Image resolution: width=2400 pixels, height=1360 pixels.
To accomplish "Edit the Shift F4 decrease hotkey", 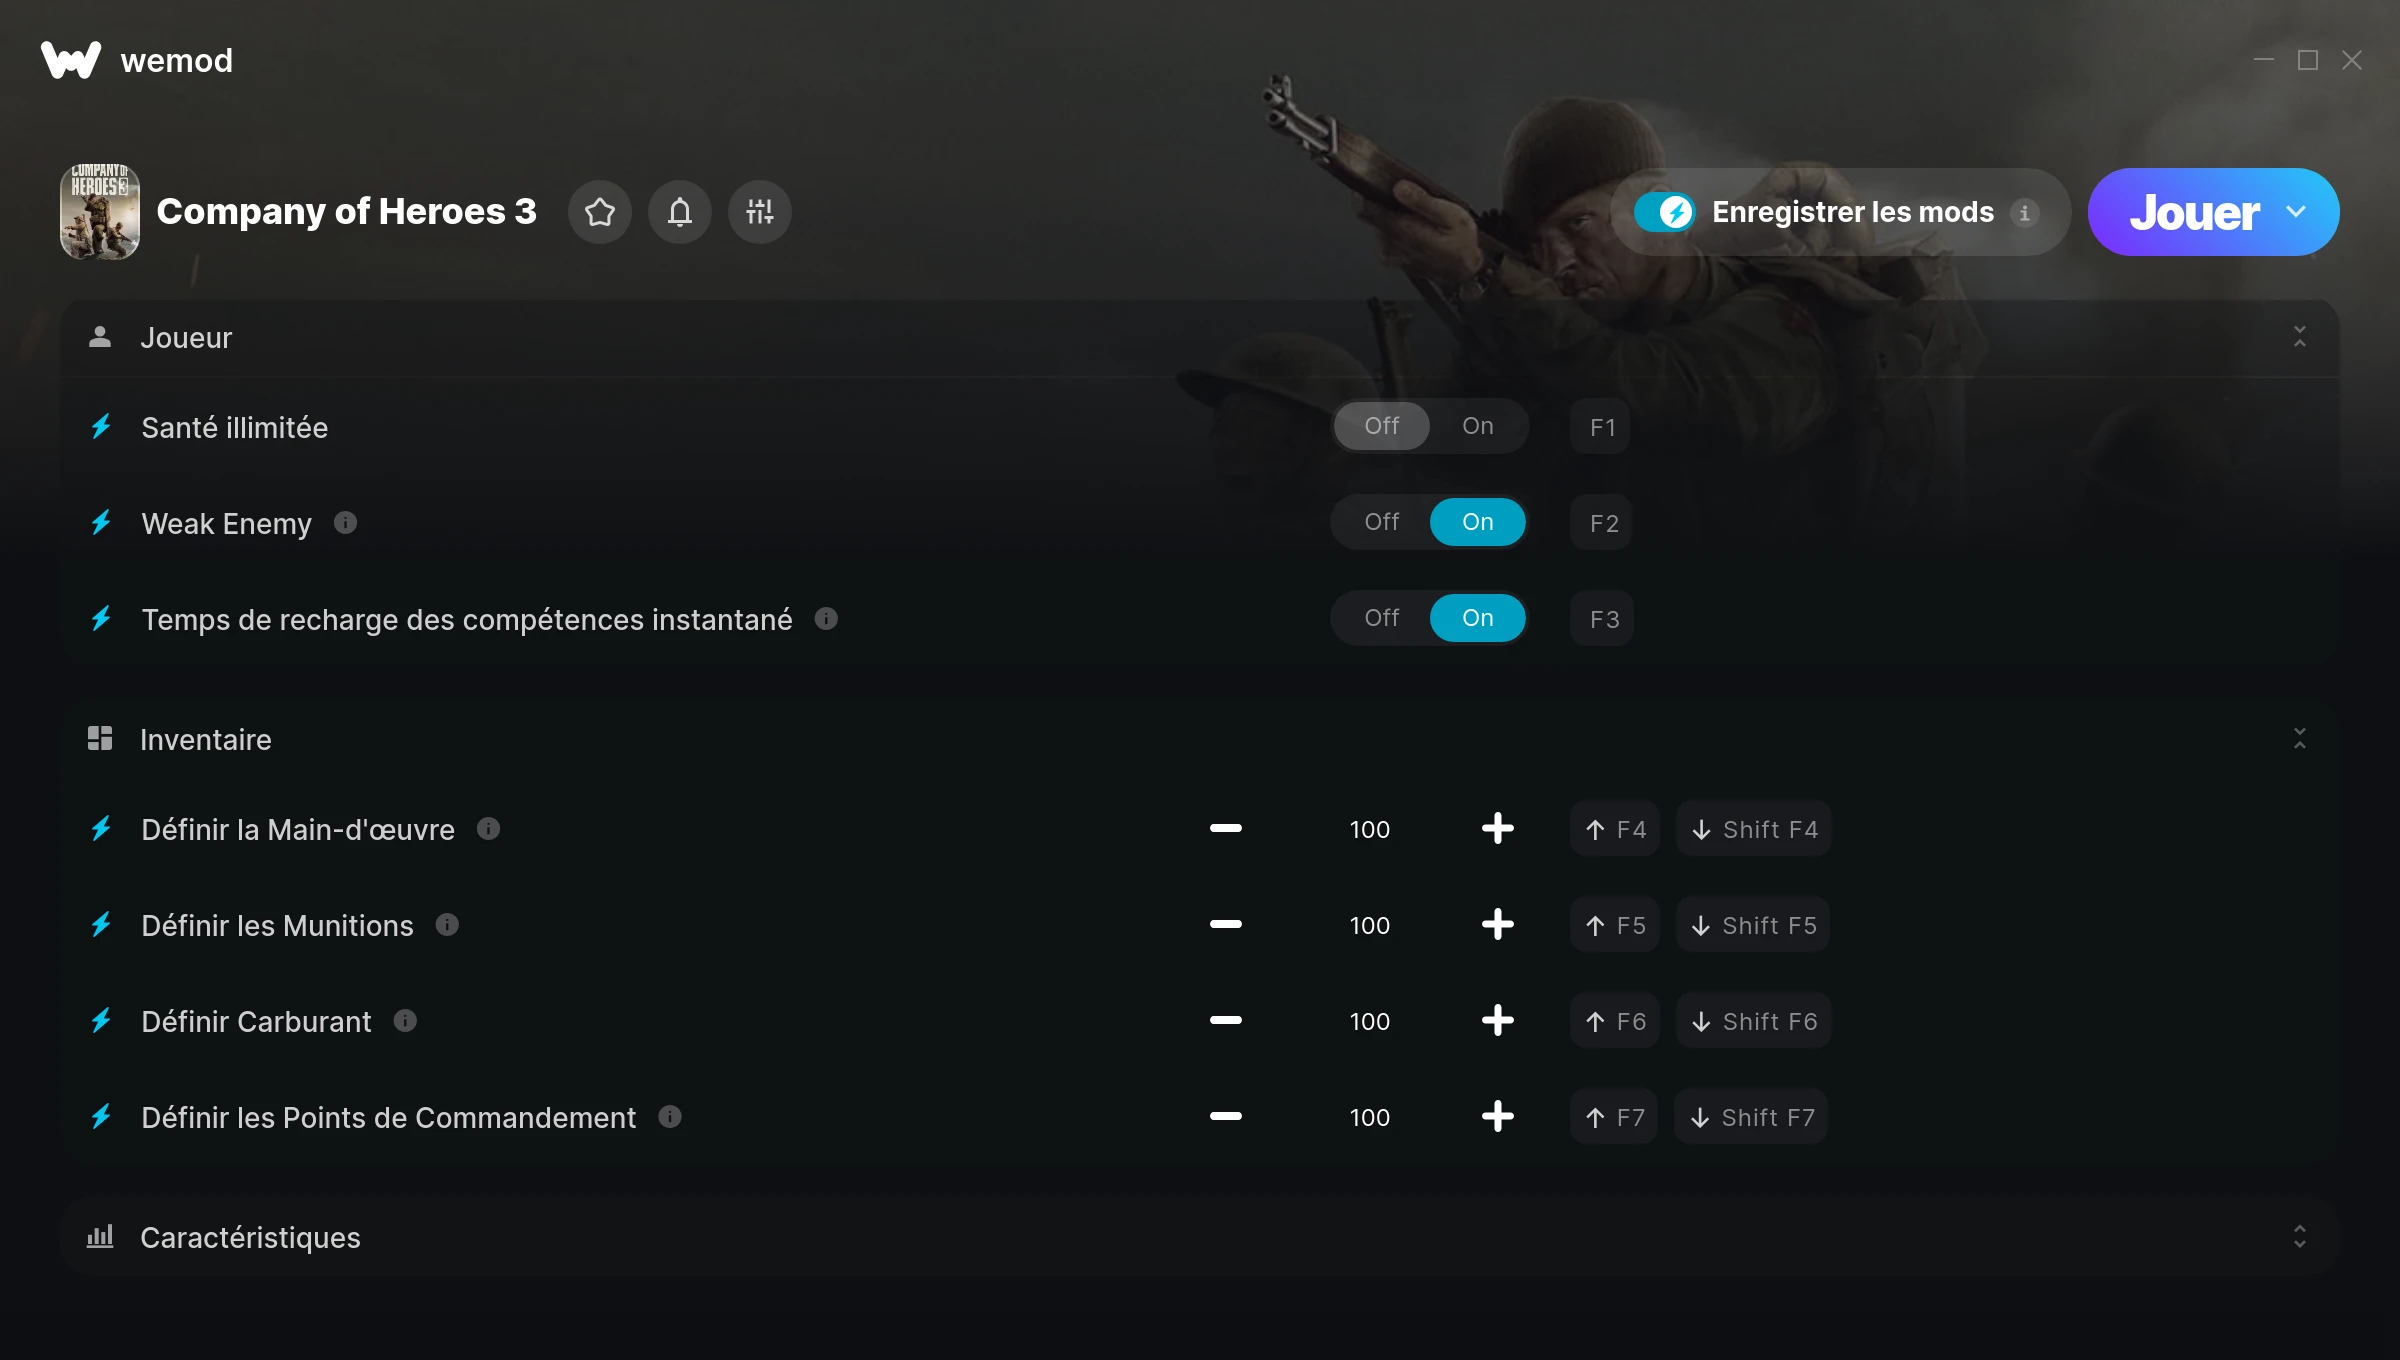I will pos(1754,829).
